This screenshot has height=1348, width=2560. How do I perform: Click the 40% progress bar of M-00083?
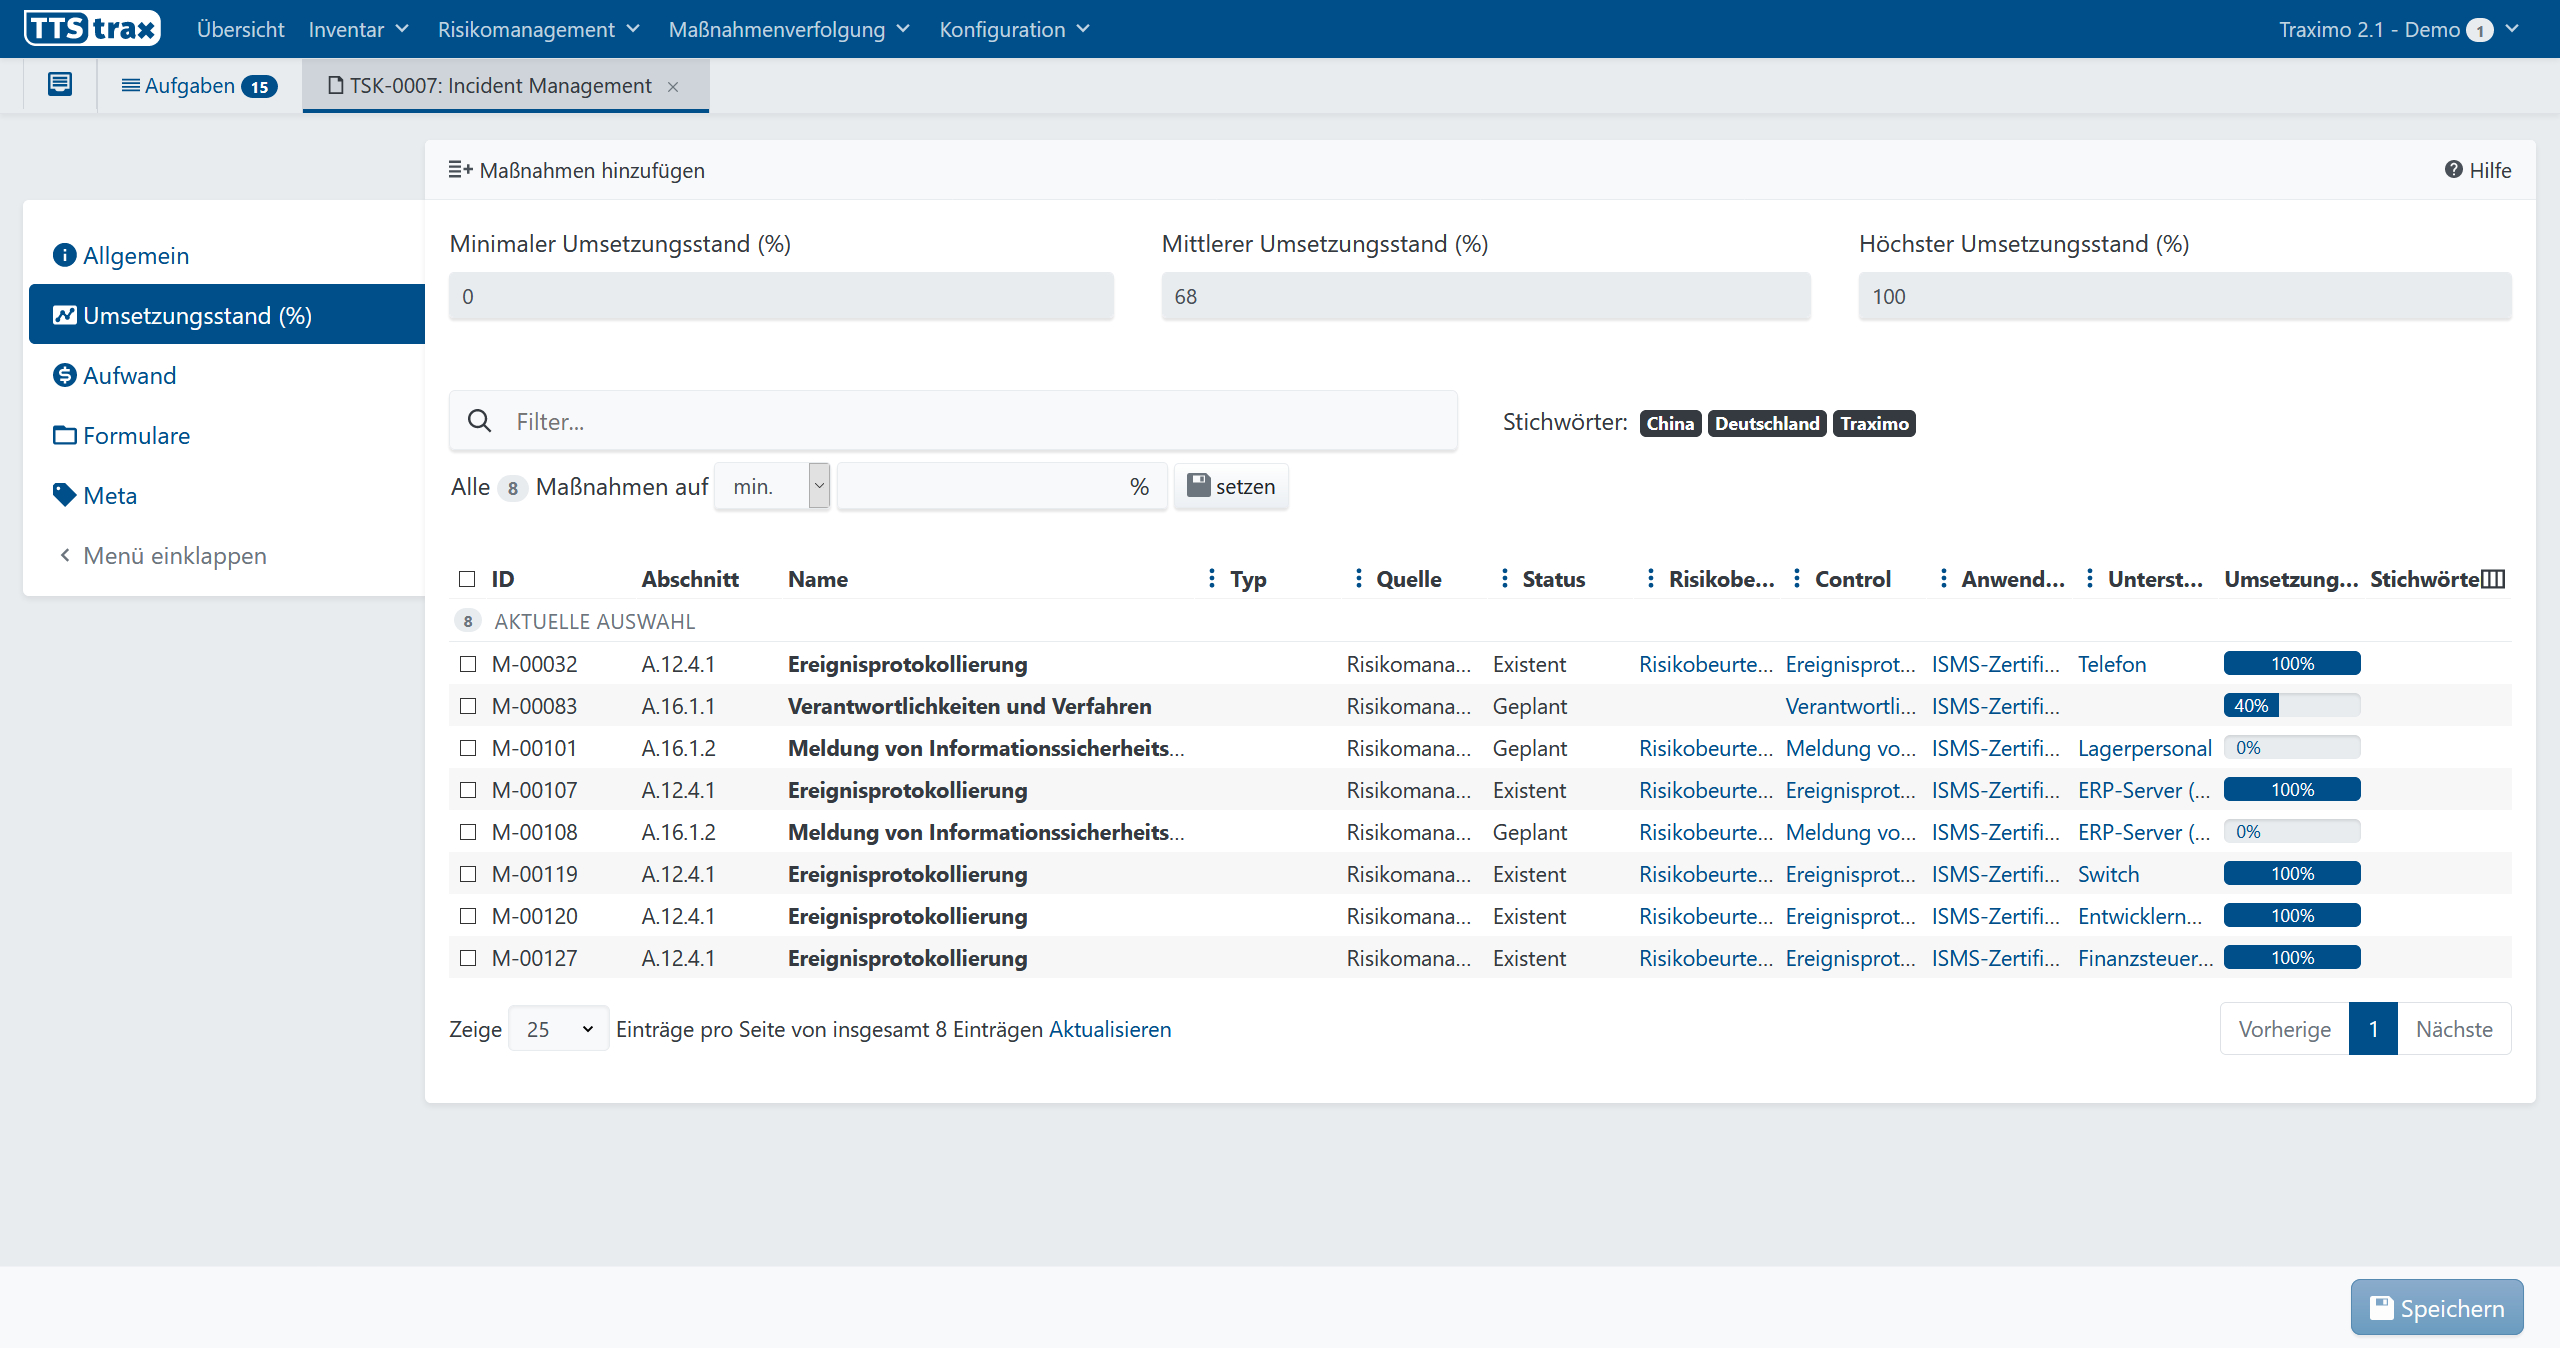coord(2291,706)
